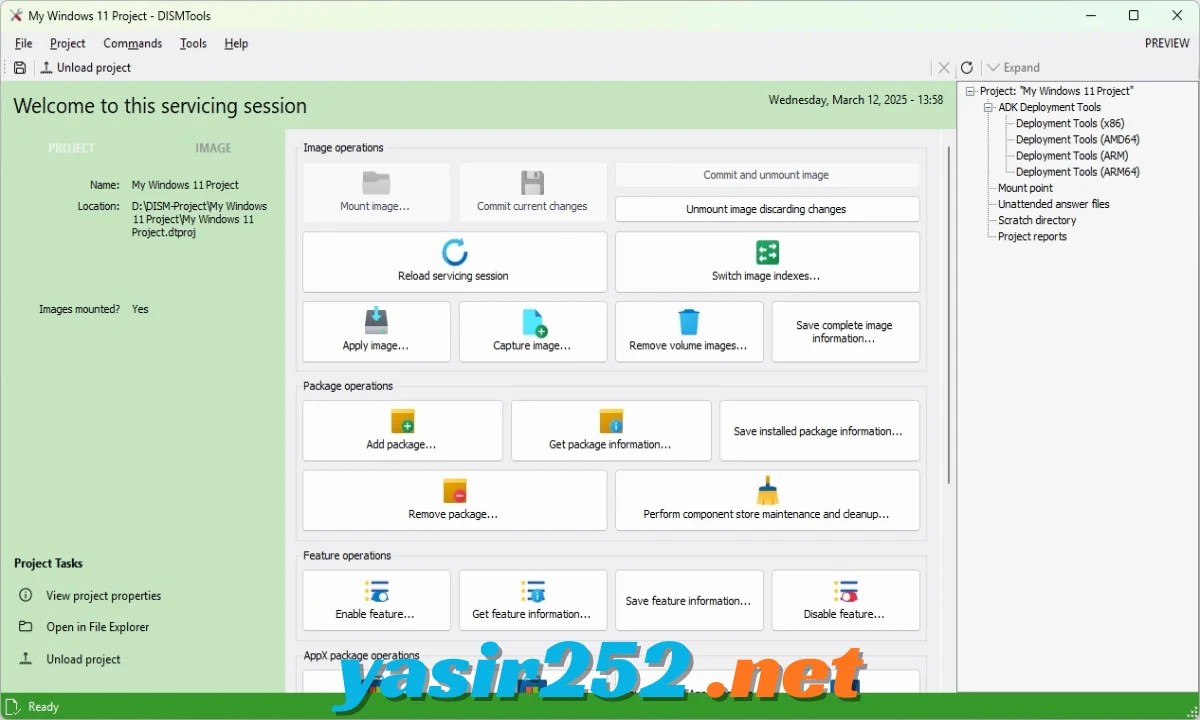Click the Mount image folder icon
1200x720 pixels.
coord(376,183)
